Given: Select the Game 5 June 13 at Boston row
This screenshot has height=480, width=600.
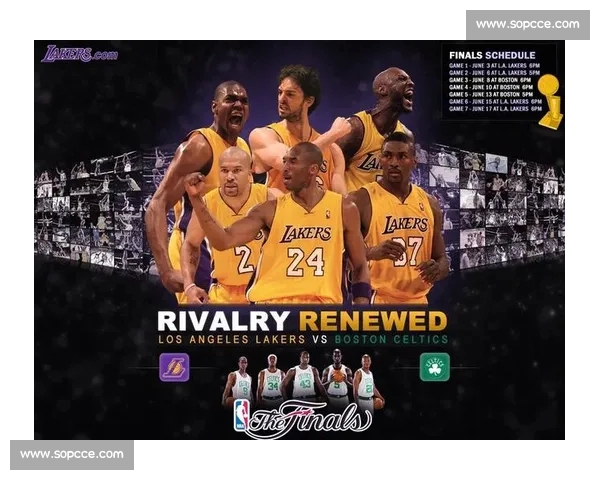Looking at the screenshot, I should pos(491,94).
